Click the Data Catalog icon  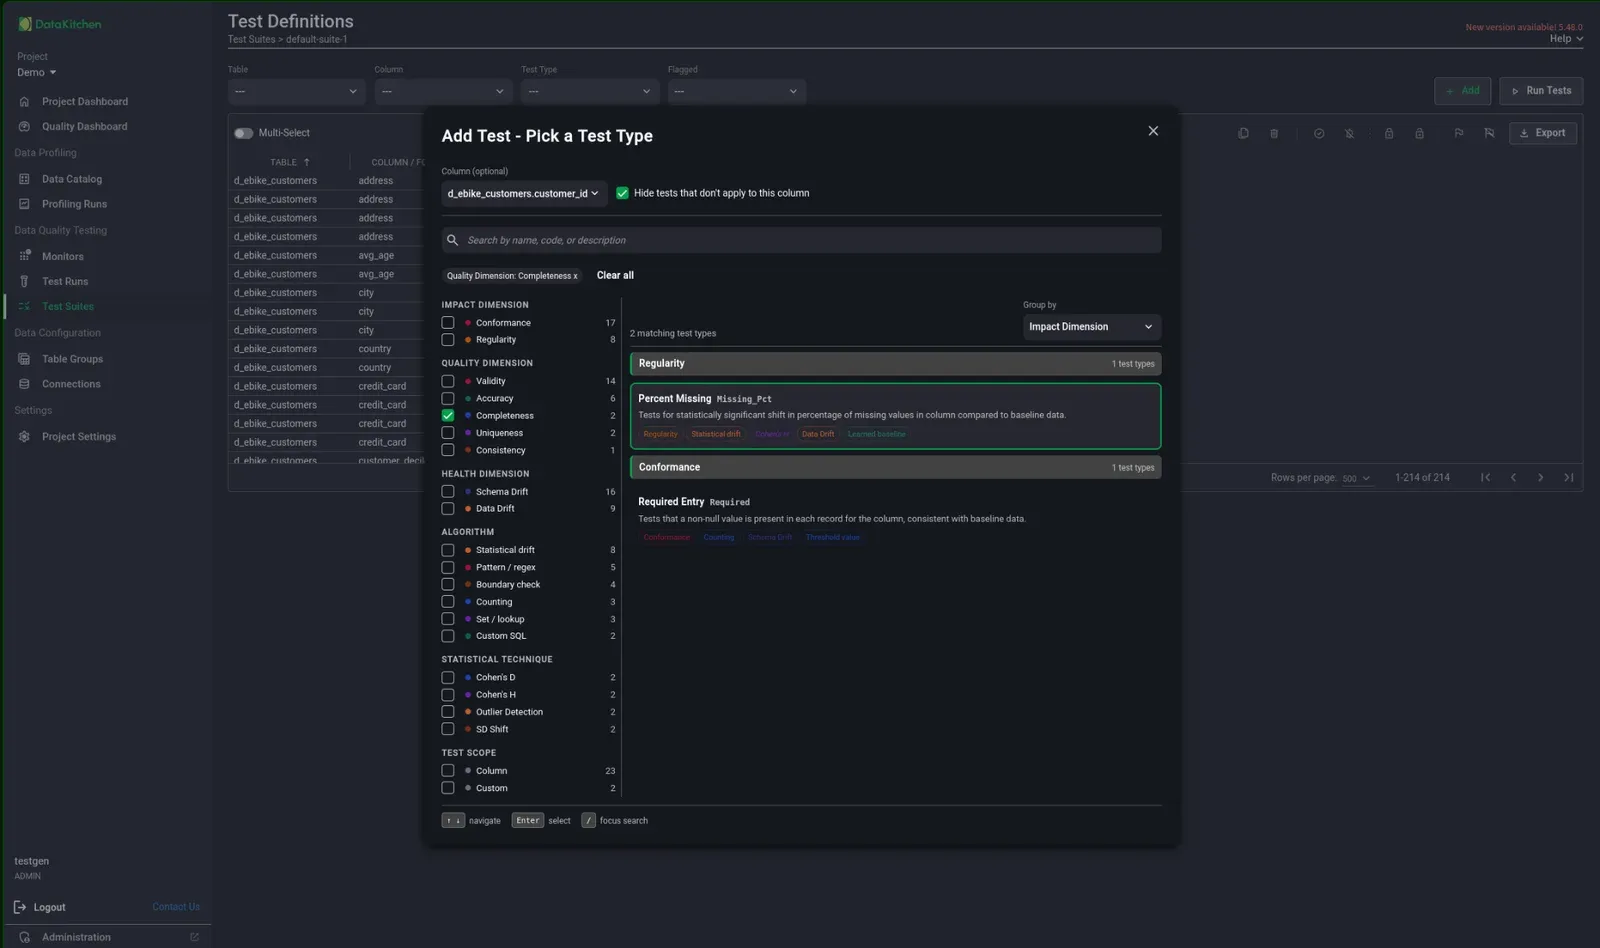tap(24, 179)
